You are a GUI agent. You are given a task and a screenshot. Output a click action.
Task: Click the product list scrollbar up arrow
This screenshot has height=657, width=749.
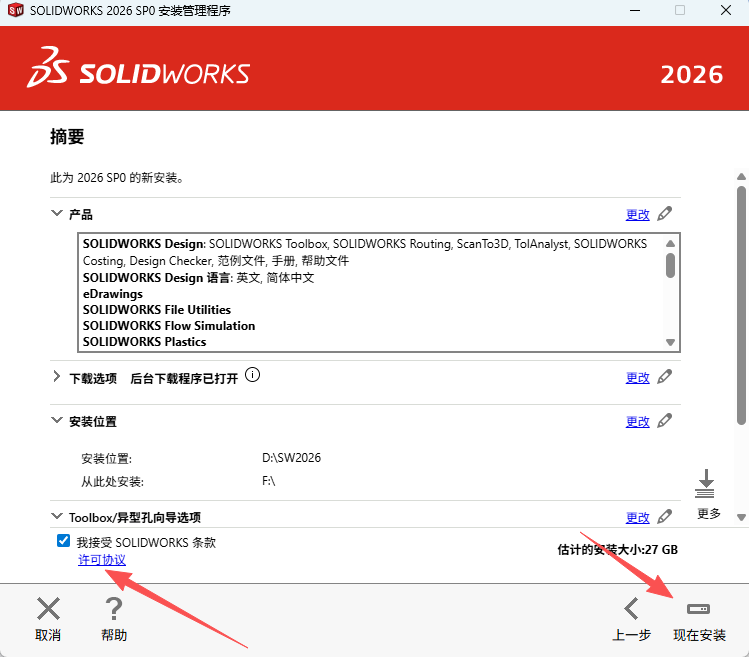tap(670, 243)
